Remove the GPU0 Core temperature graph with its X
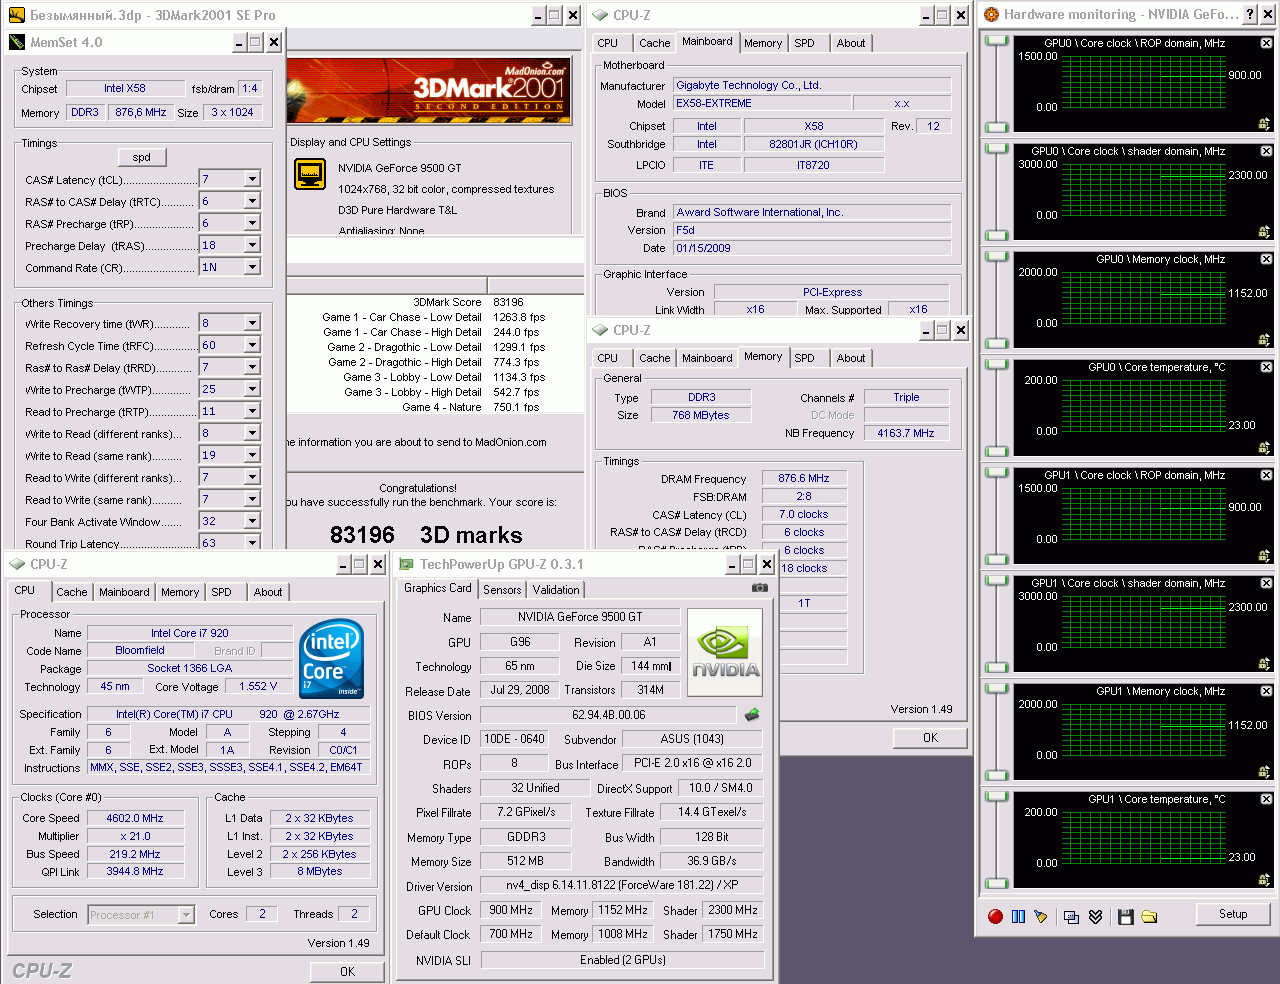1280x984 pixels. (x=1266, y=367)
